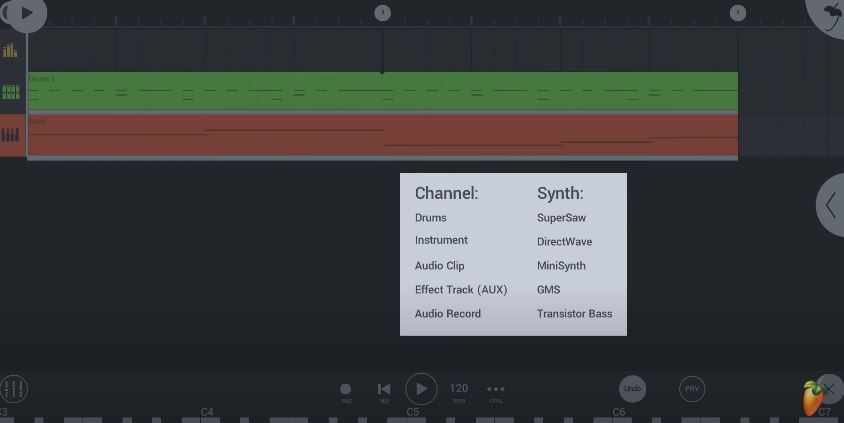
Task: Tap the round play button at top left
Action: (x=26, y=13)
